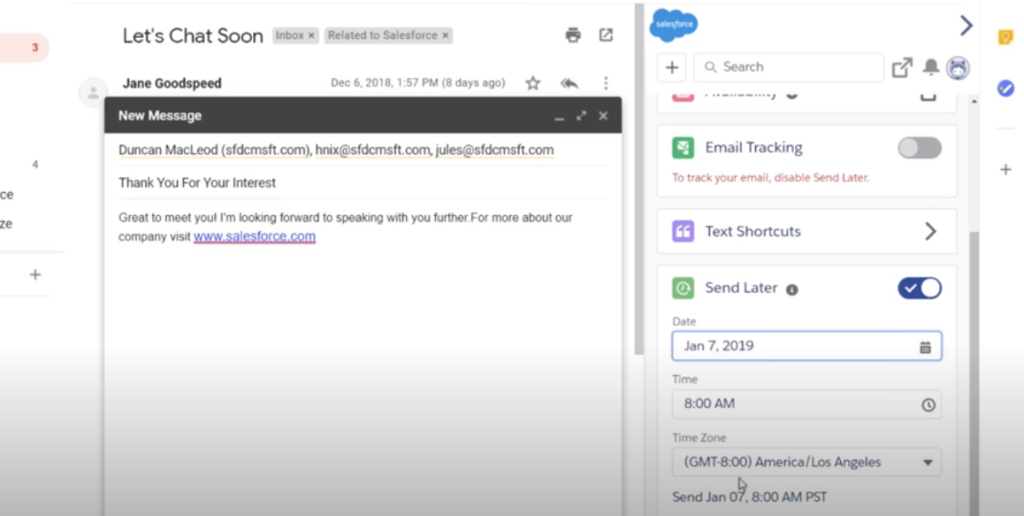Viewport: 1024px width, 516px height.
Task: Open Salesforce pop-out external link icon
Action: click(902, 67)
